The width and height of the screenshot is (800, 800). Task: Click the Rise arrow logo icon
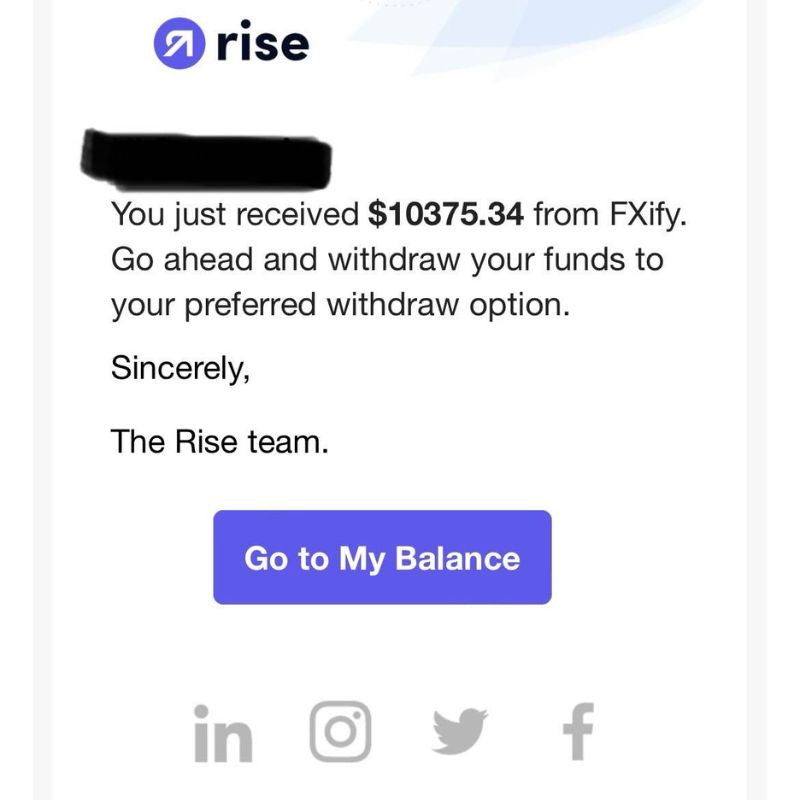pyautogui.click(x=176, y=45)
